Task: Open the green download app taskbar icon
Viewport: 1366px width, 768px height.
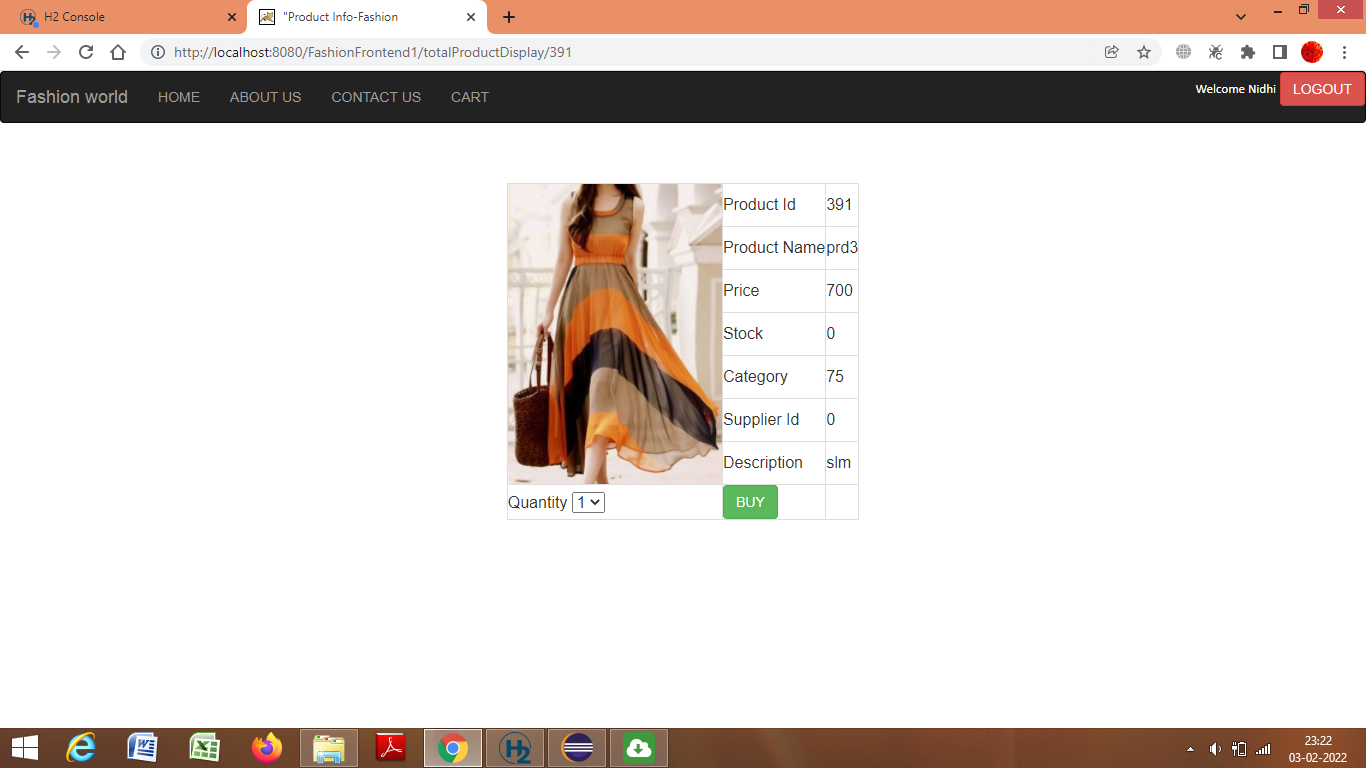Action: pyautogui.click(x=639, y=748)
